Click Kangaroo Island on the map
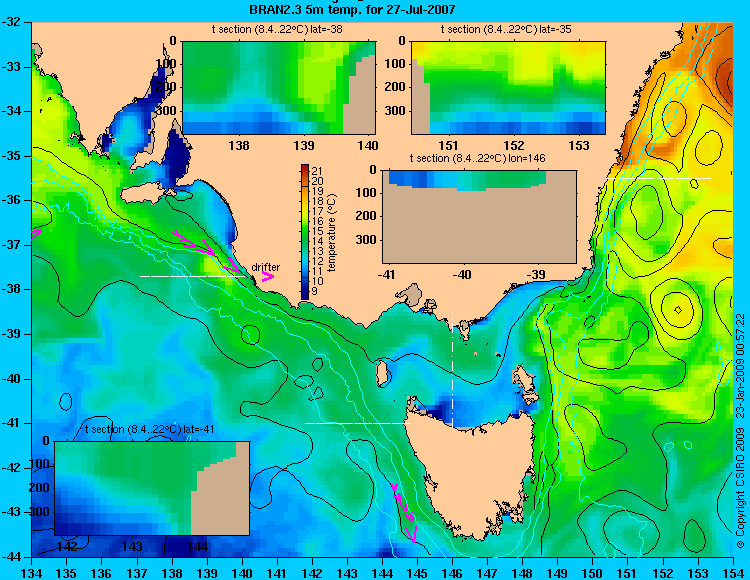 (143, 193)
